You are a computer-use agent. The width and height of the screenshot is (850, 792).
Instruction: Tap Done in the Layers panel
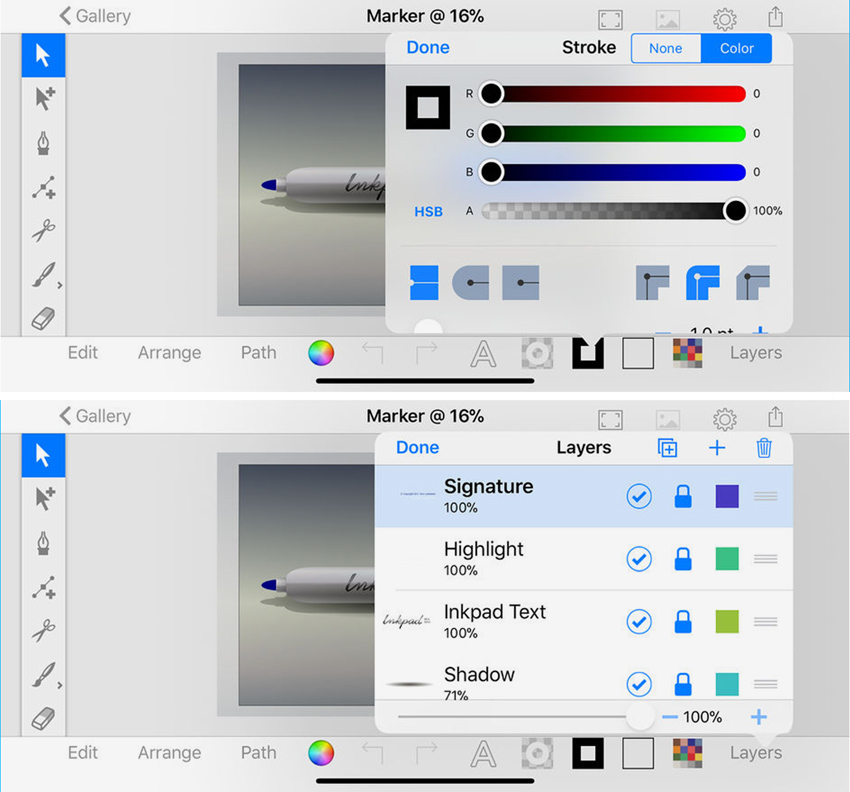coord(417,448)
